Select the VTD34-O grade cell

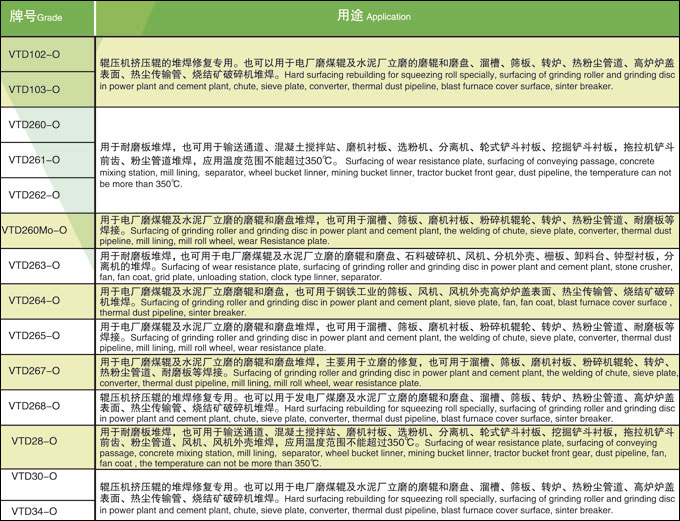click(x=47, y=511)
